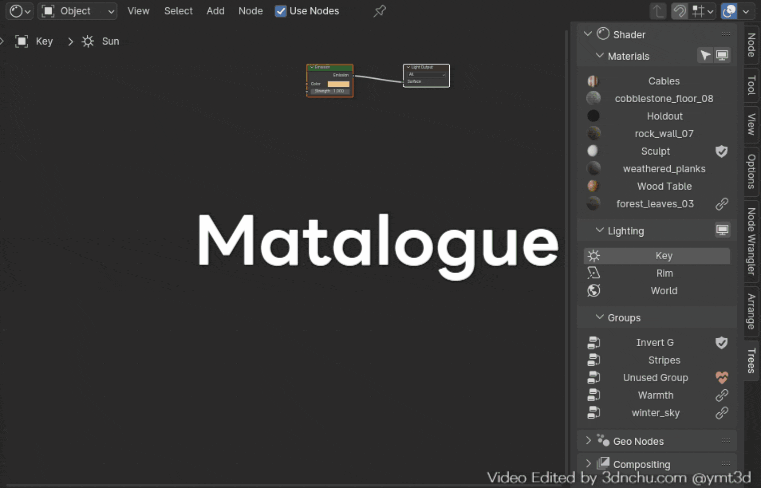The width and height of the screenshot is (761, 488).
Task: Expand the Geo Nodes panel
Action: 588,440
